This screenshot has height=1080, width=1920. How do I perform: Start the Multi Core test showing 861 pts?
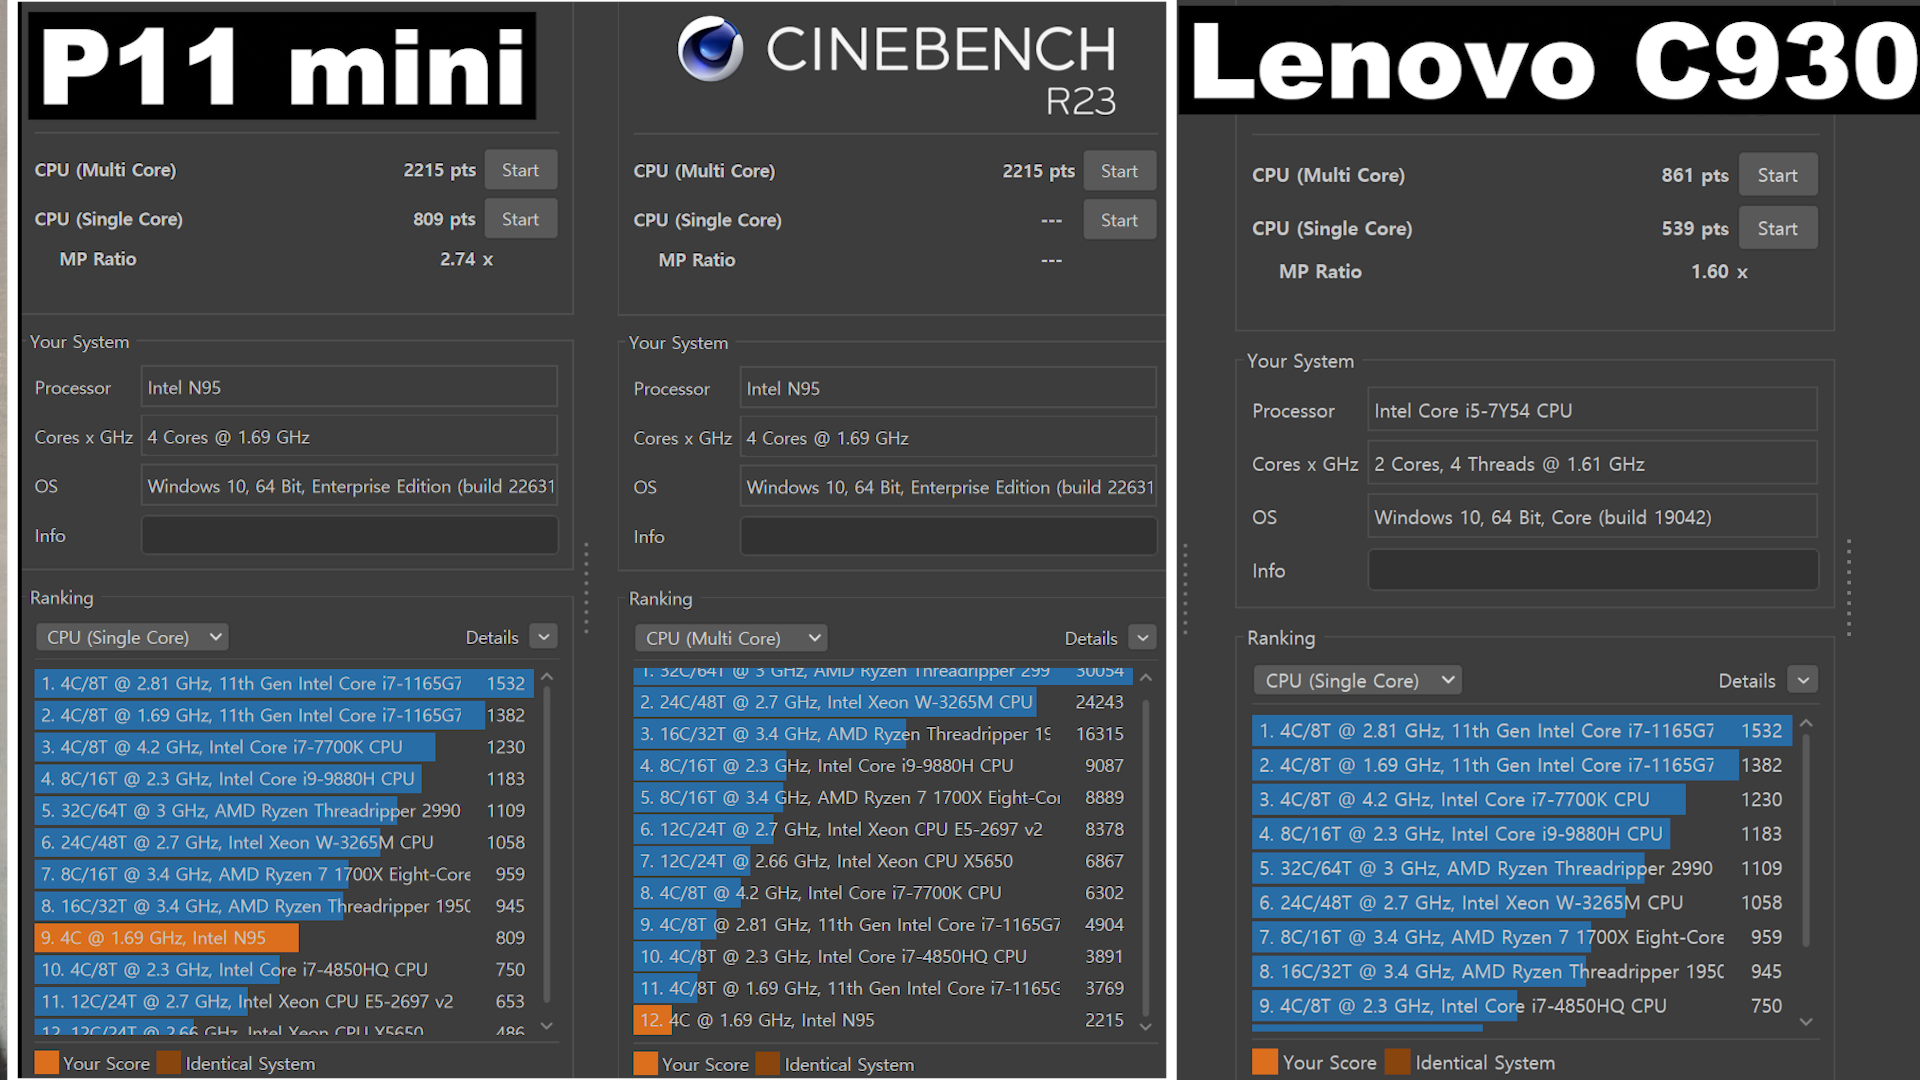point(1777,175)
